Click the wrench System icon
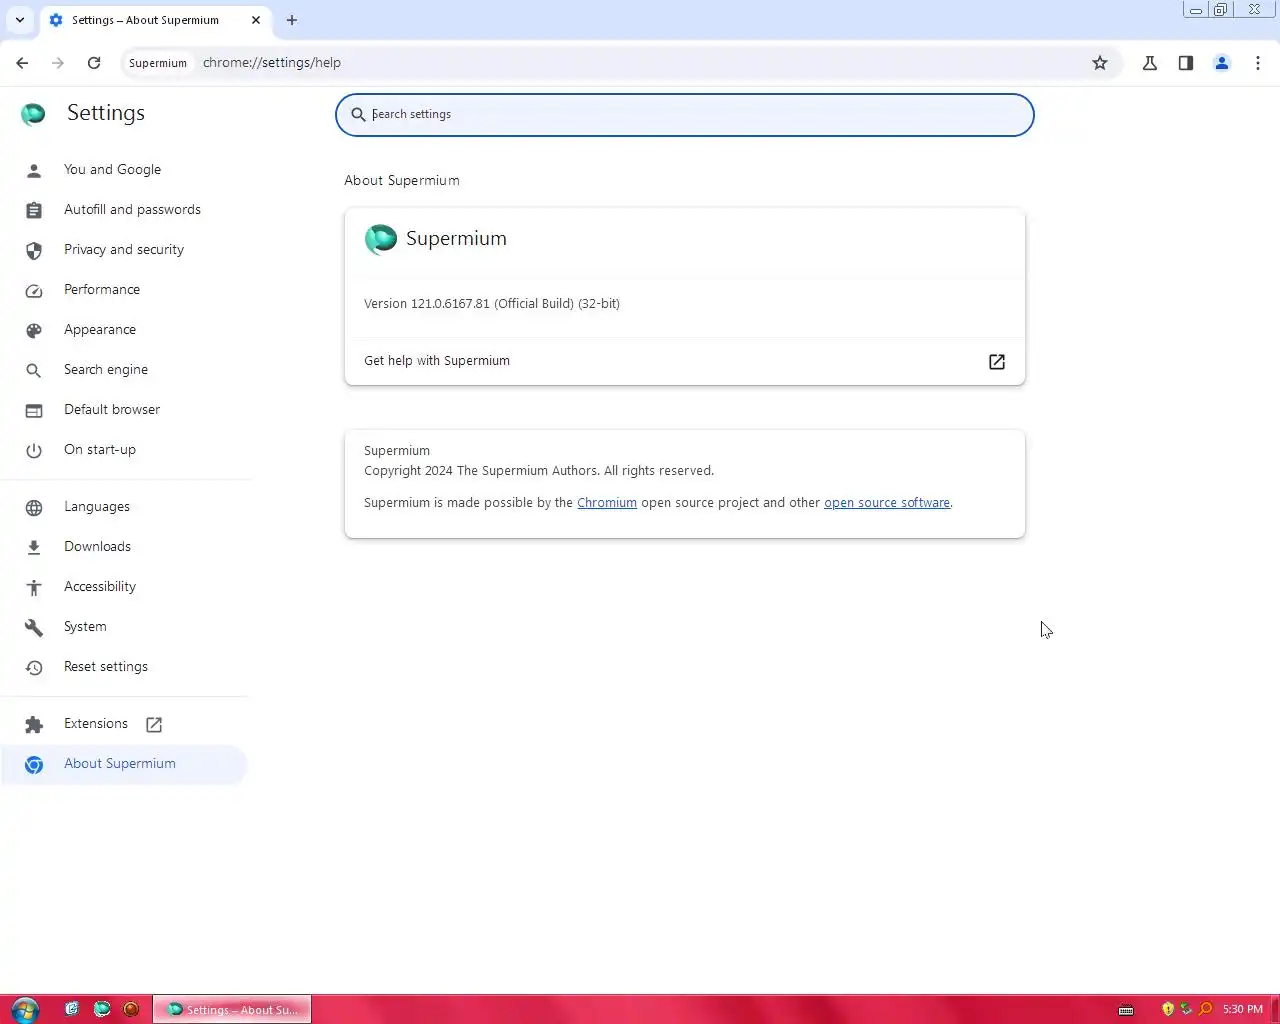The image size is (1280, 1024). click(x=34, y=628)
